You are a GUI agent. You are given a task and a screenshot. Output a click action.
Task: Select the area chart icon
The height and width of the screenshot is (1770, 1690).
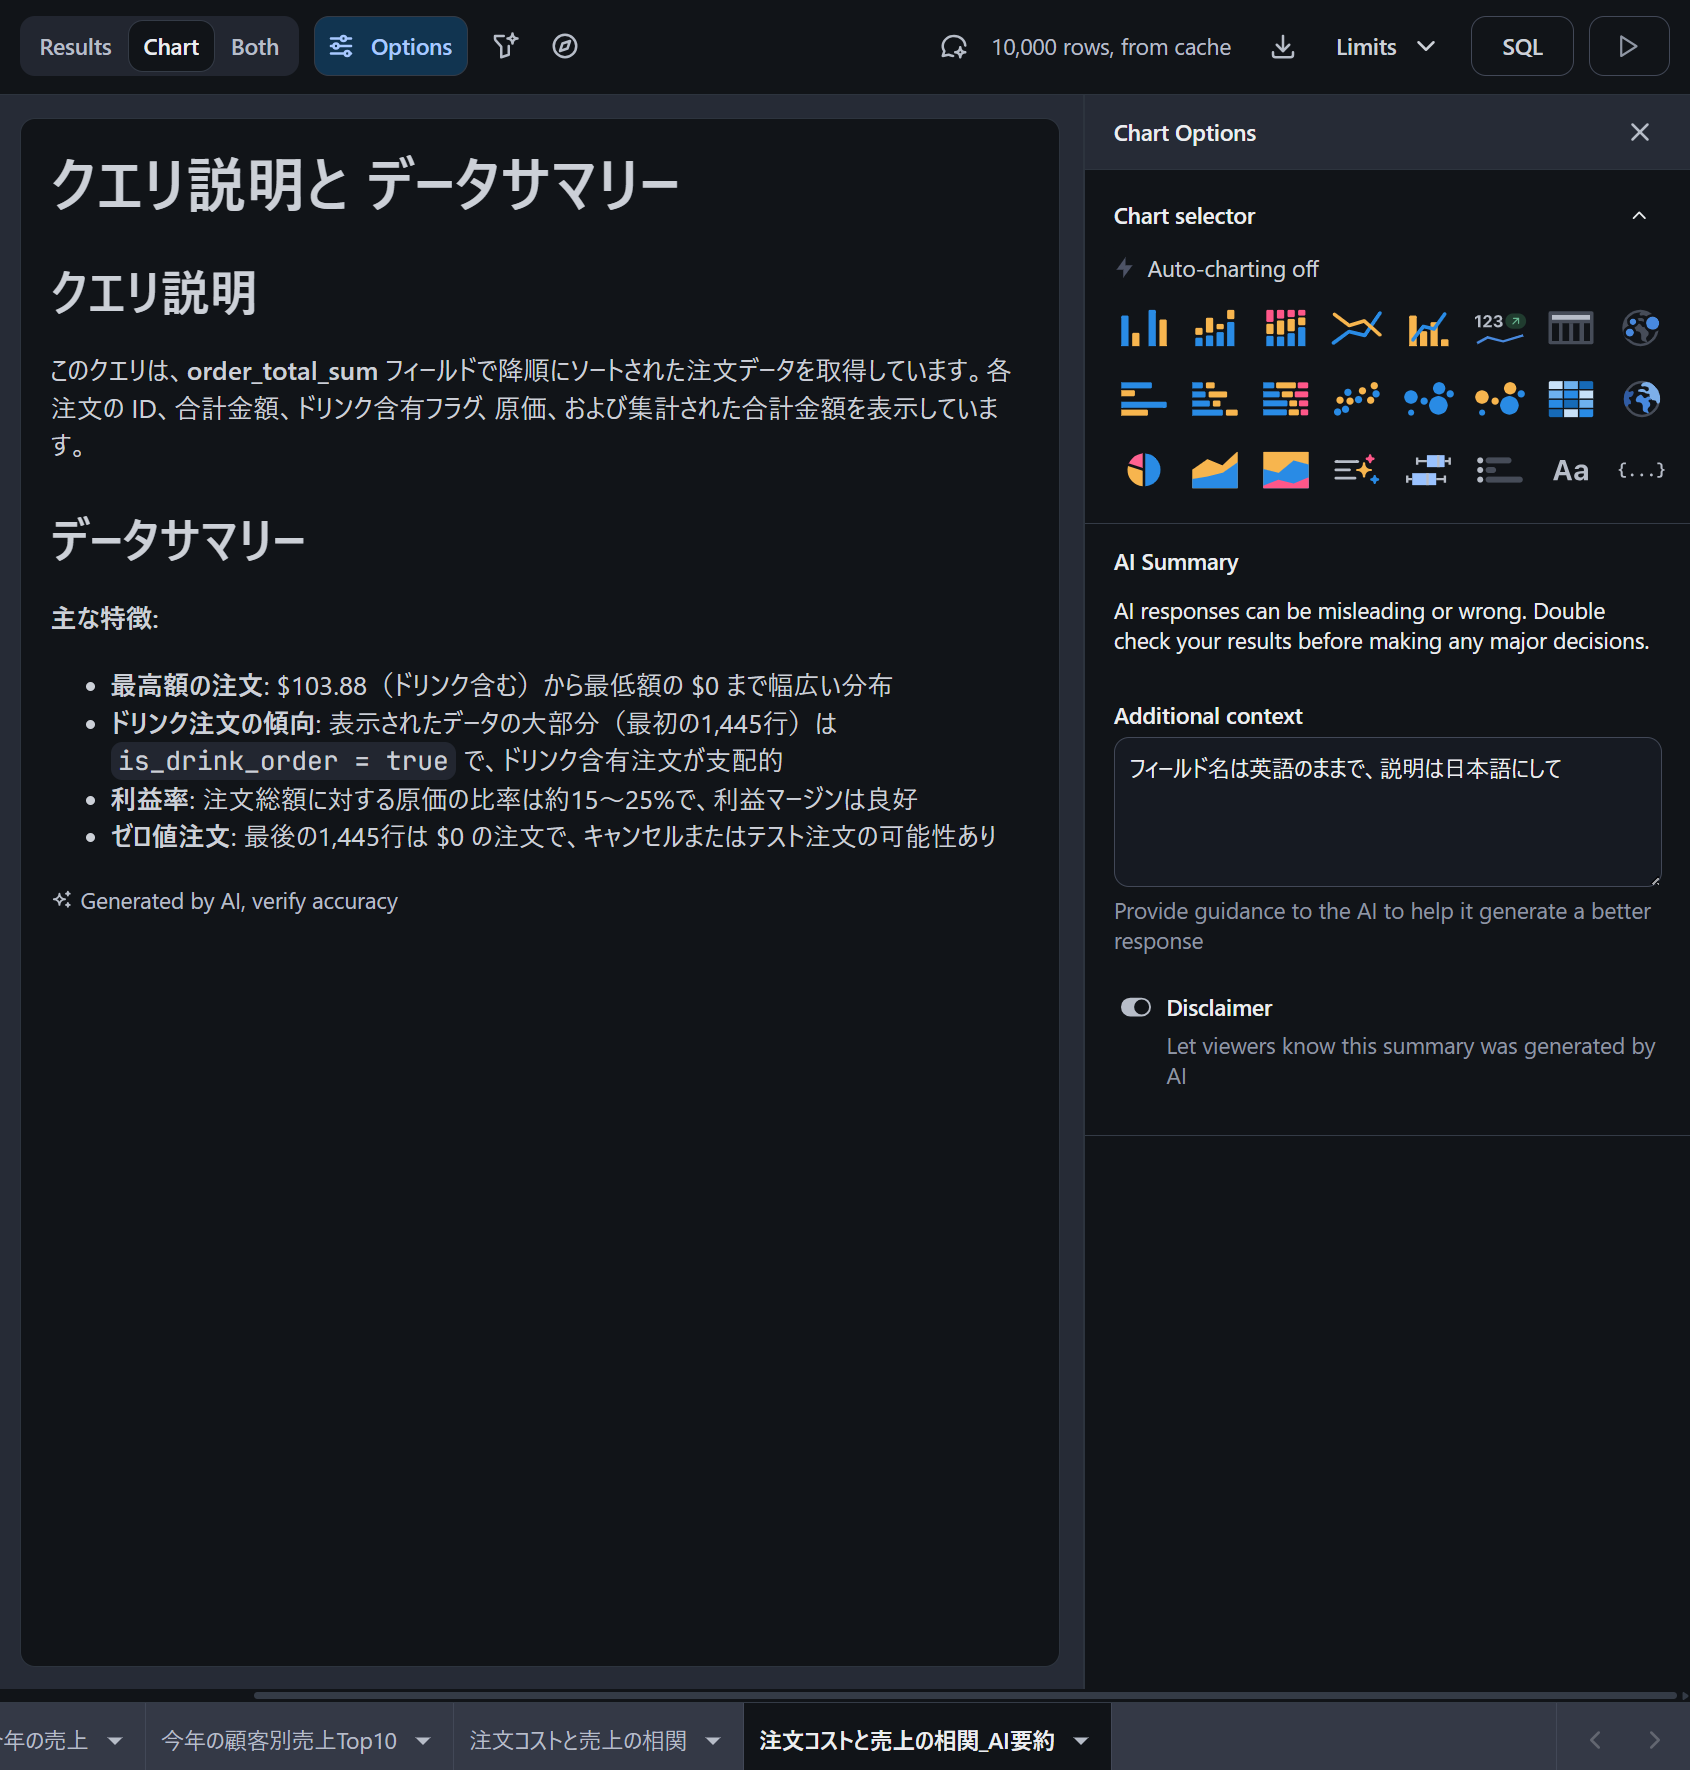[x=1214, y=470]
